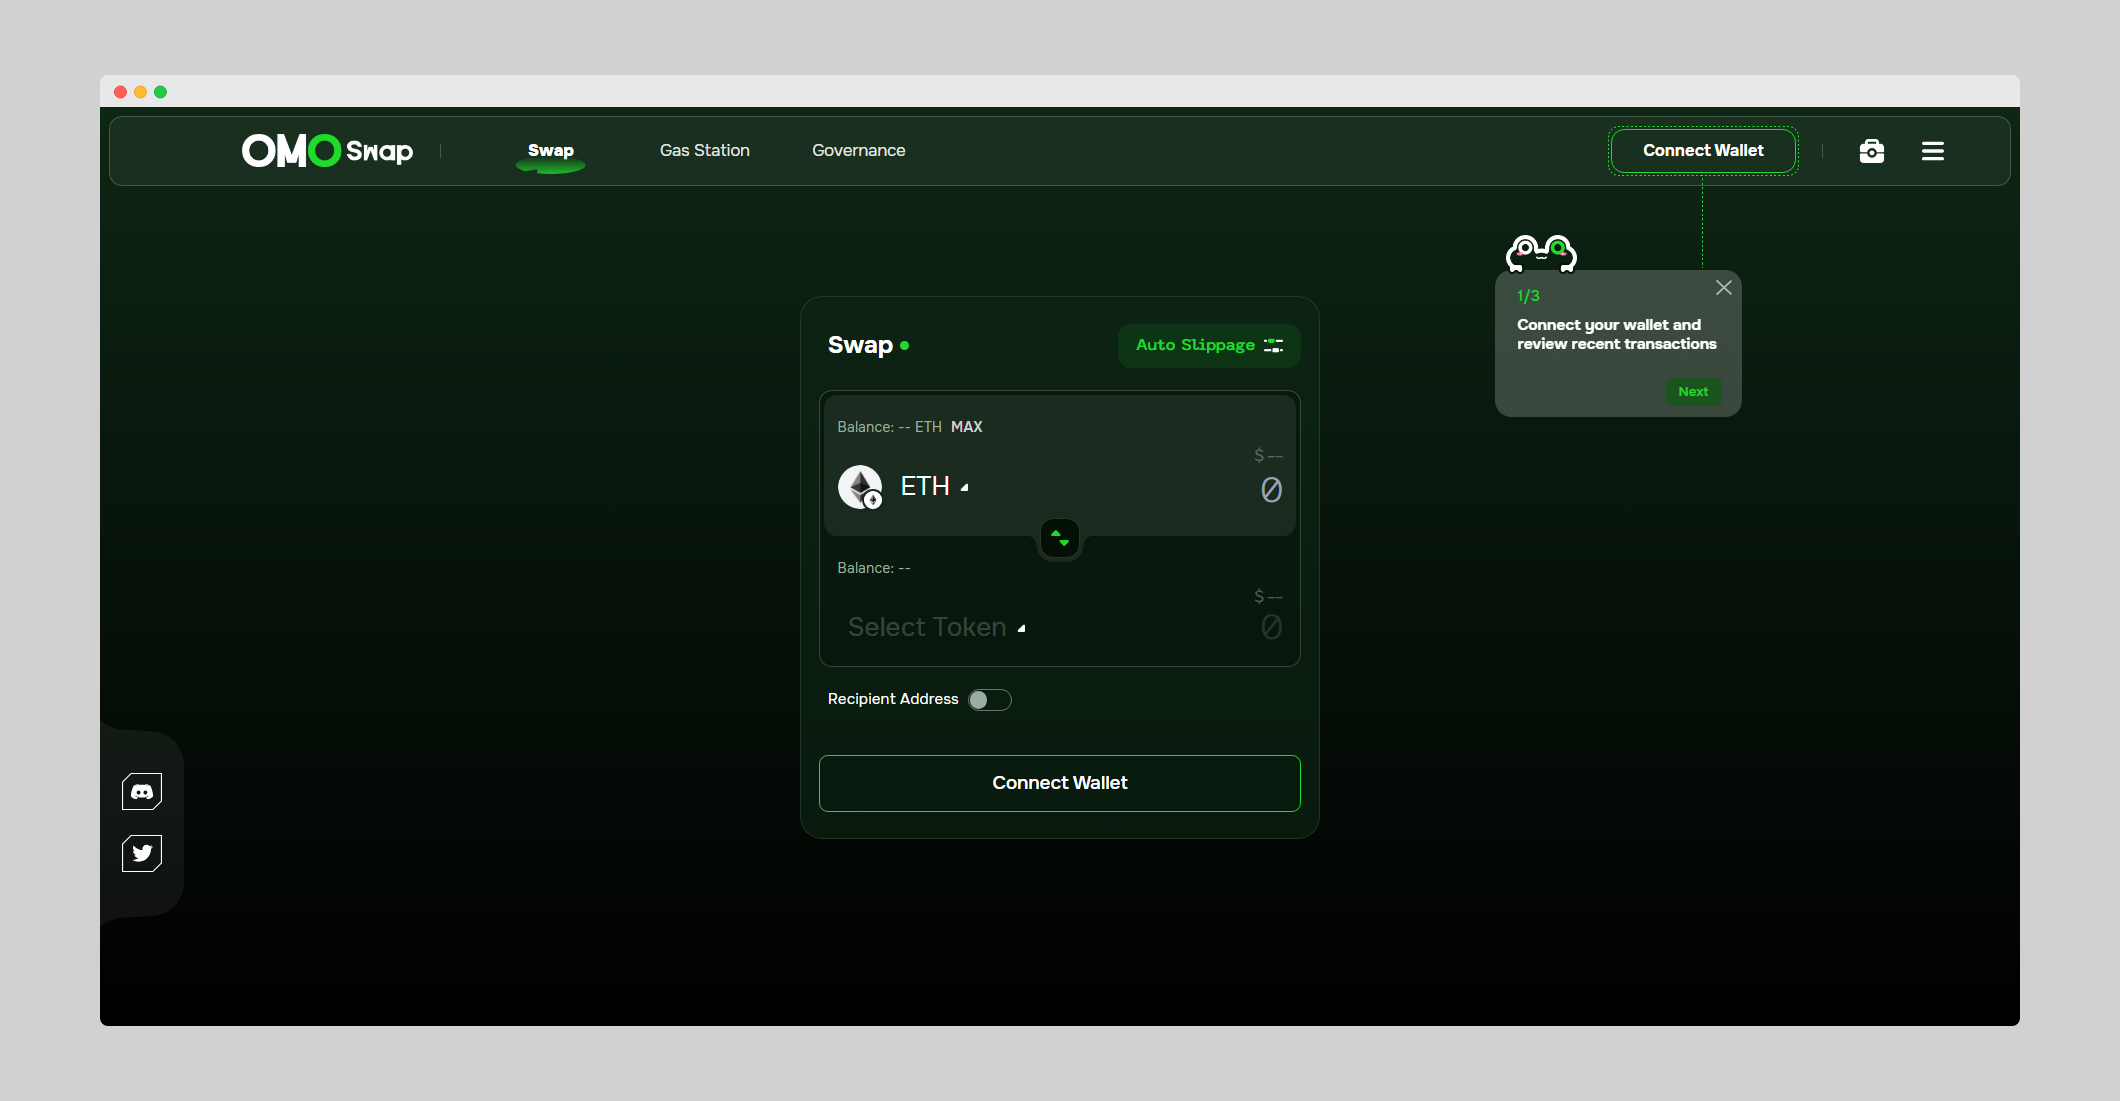Image resolution: width=2120 pixels, height=1101 pixels.
Task: Open the Discord community link icon
Action: (x=142, y=792)
